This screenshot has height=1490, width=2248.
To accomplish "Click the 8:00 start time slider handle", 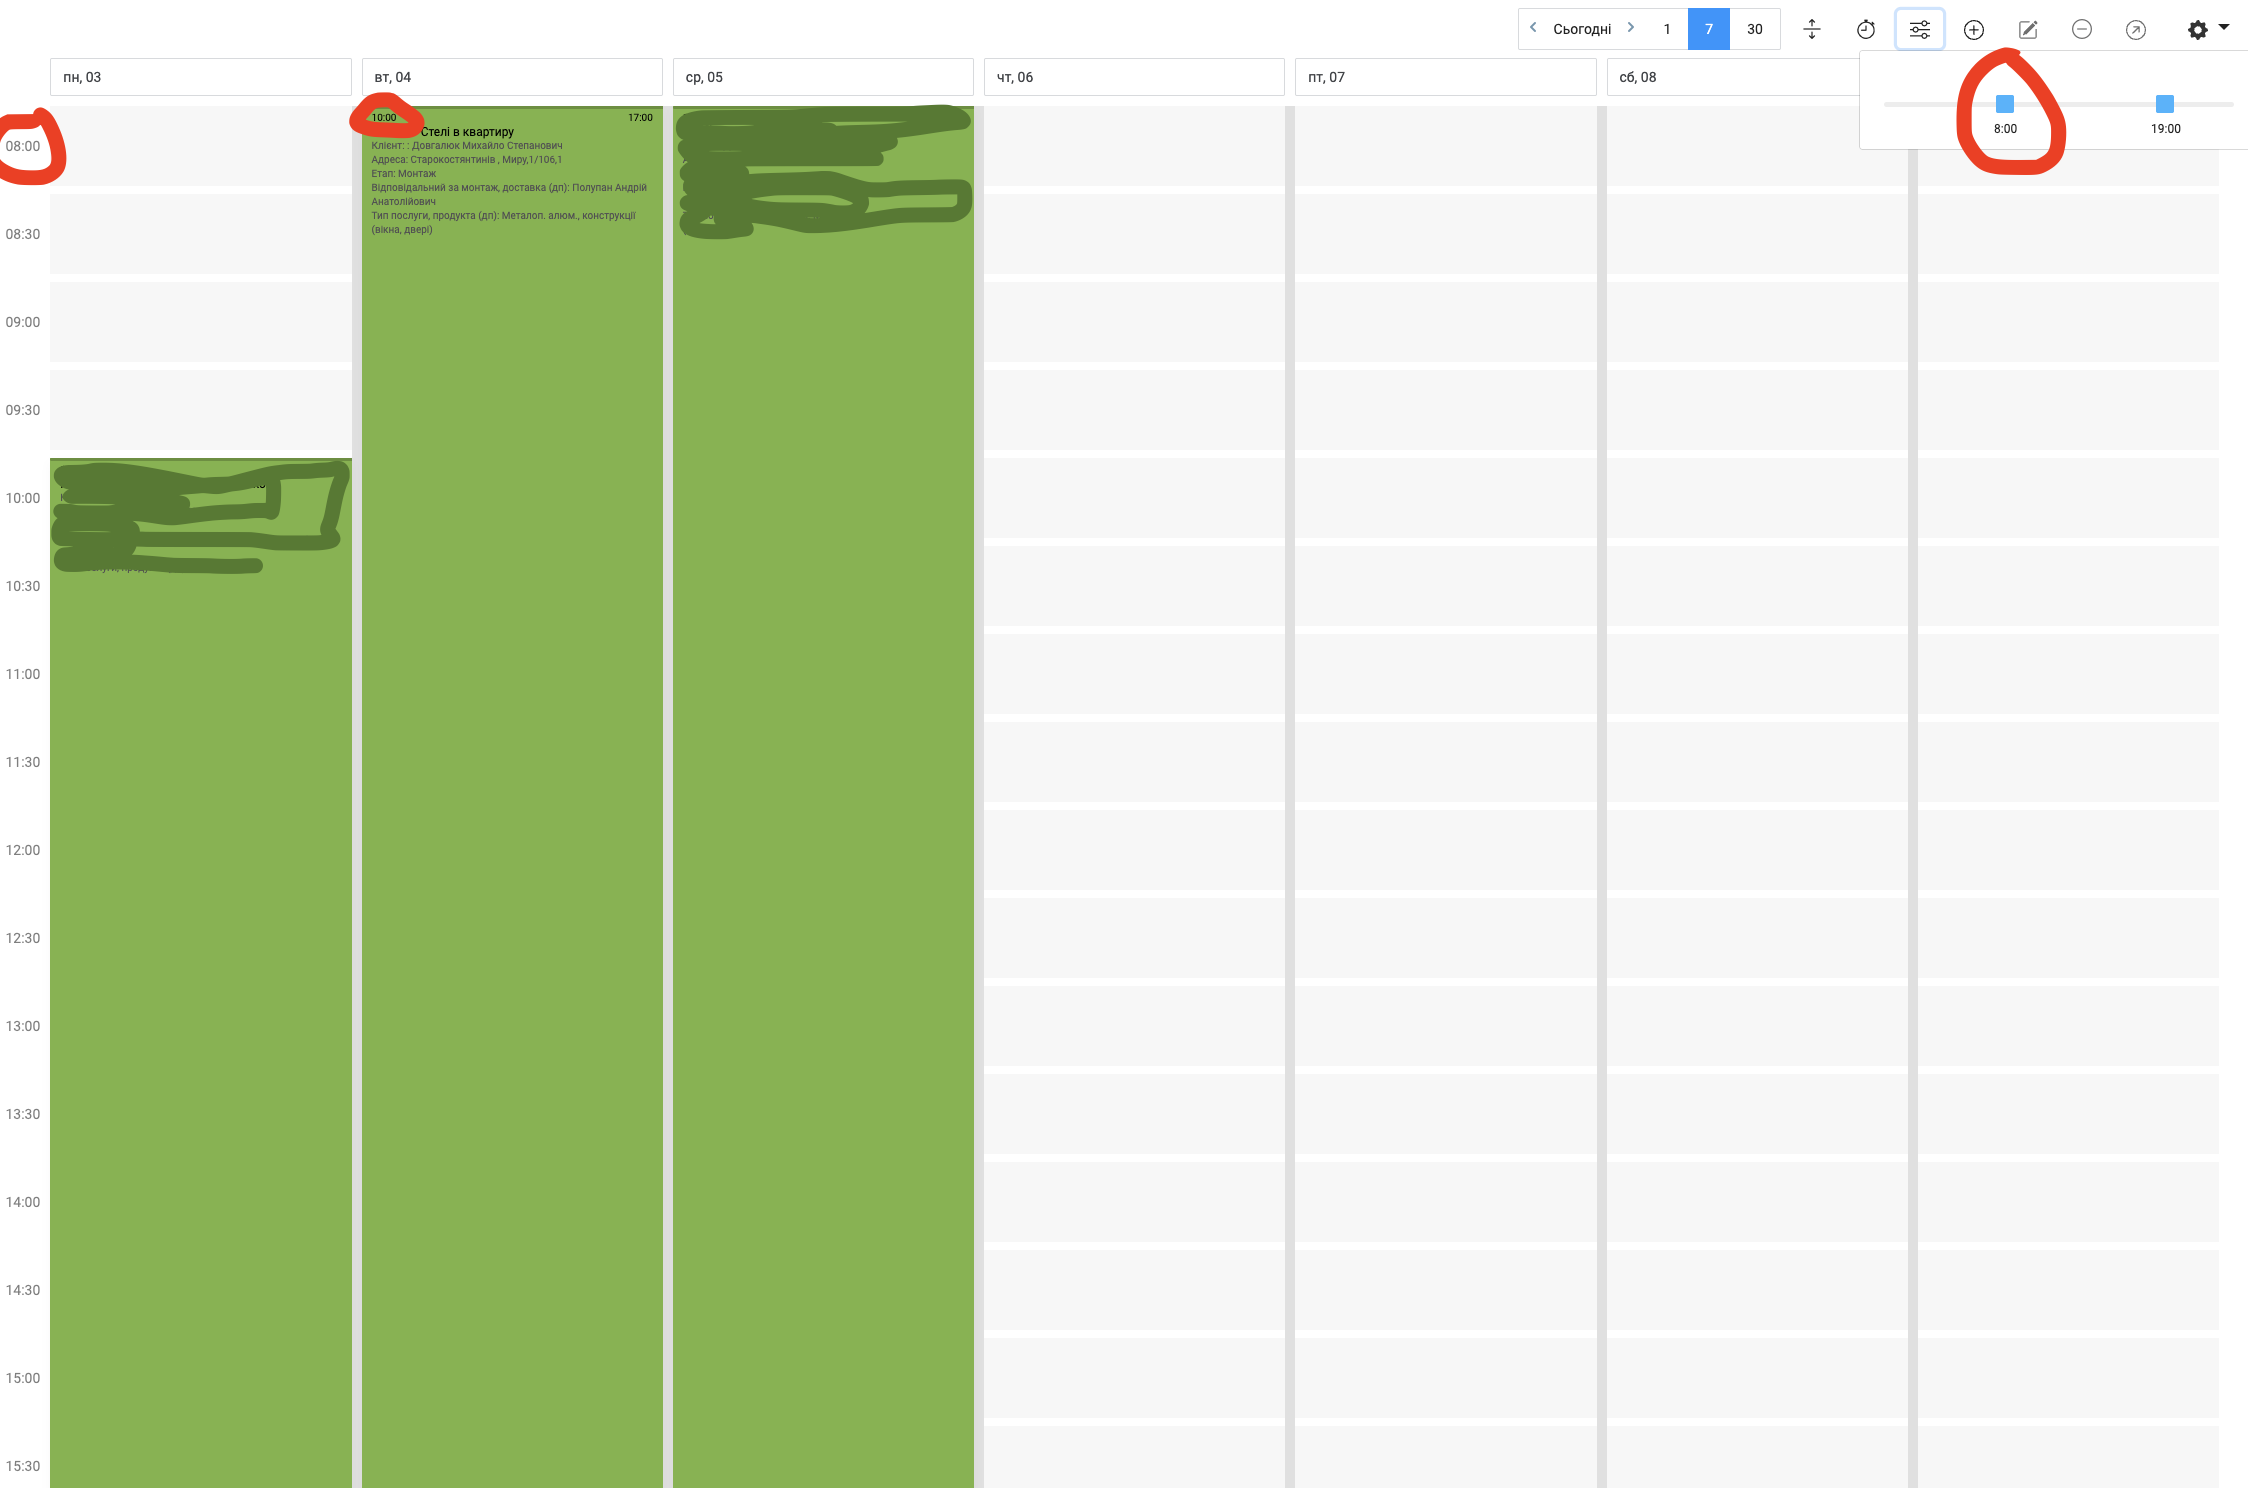I will coord(2004,104).
